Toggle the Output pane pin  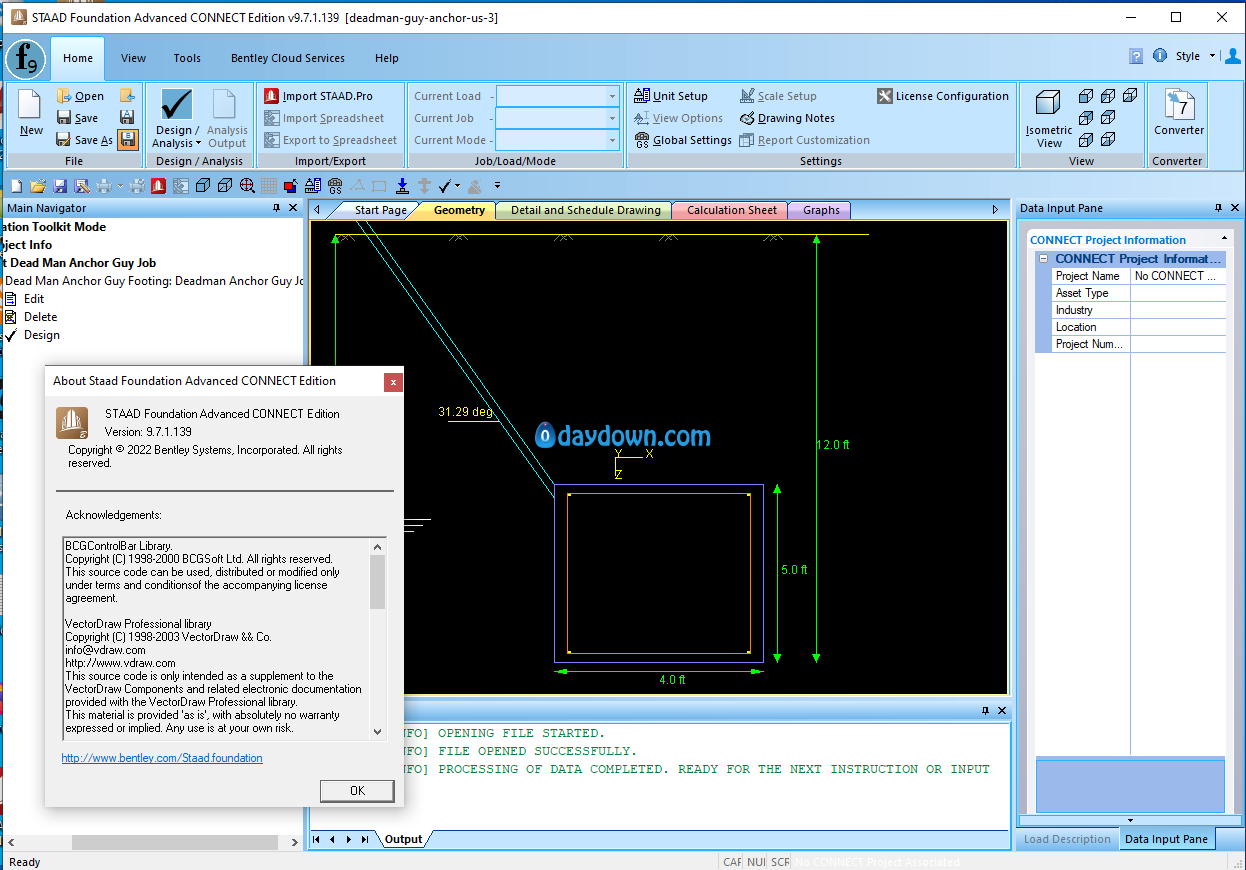985,710
